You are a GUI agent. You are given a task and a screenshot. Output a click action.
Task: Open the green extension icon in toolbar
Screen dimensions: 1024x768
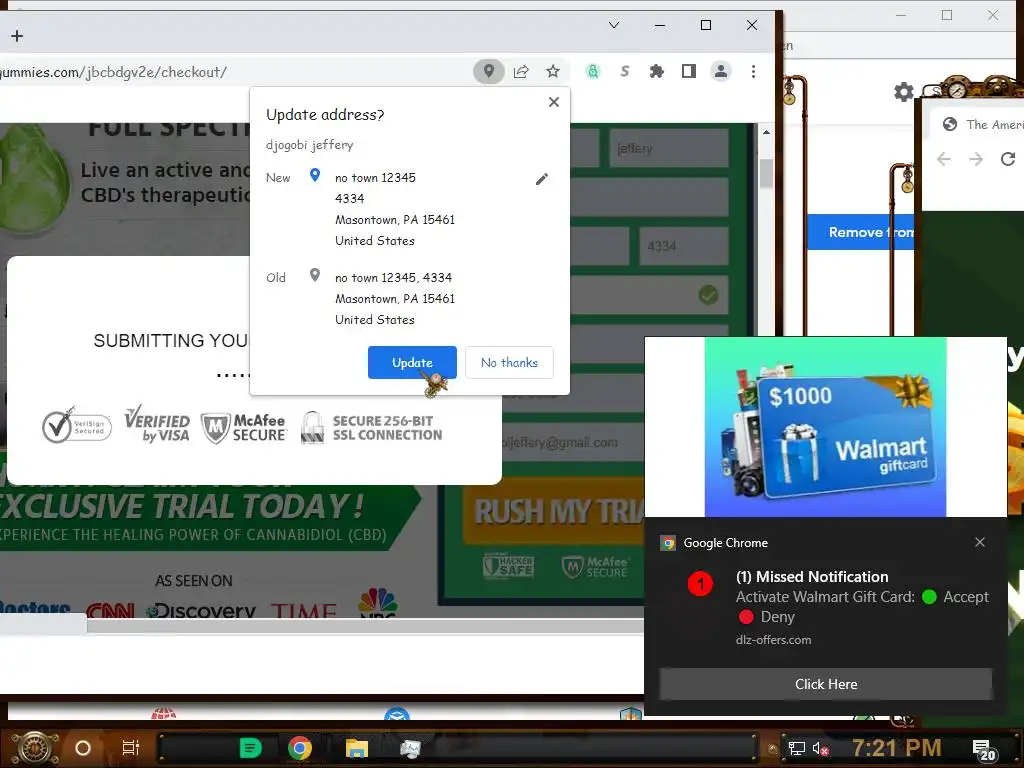(x=593, y=71)
